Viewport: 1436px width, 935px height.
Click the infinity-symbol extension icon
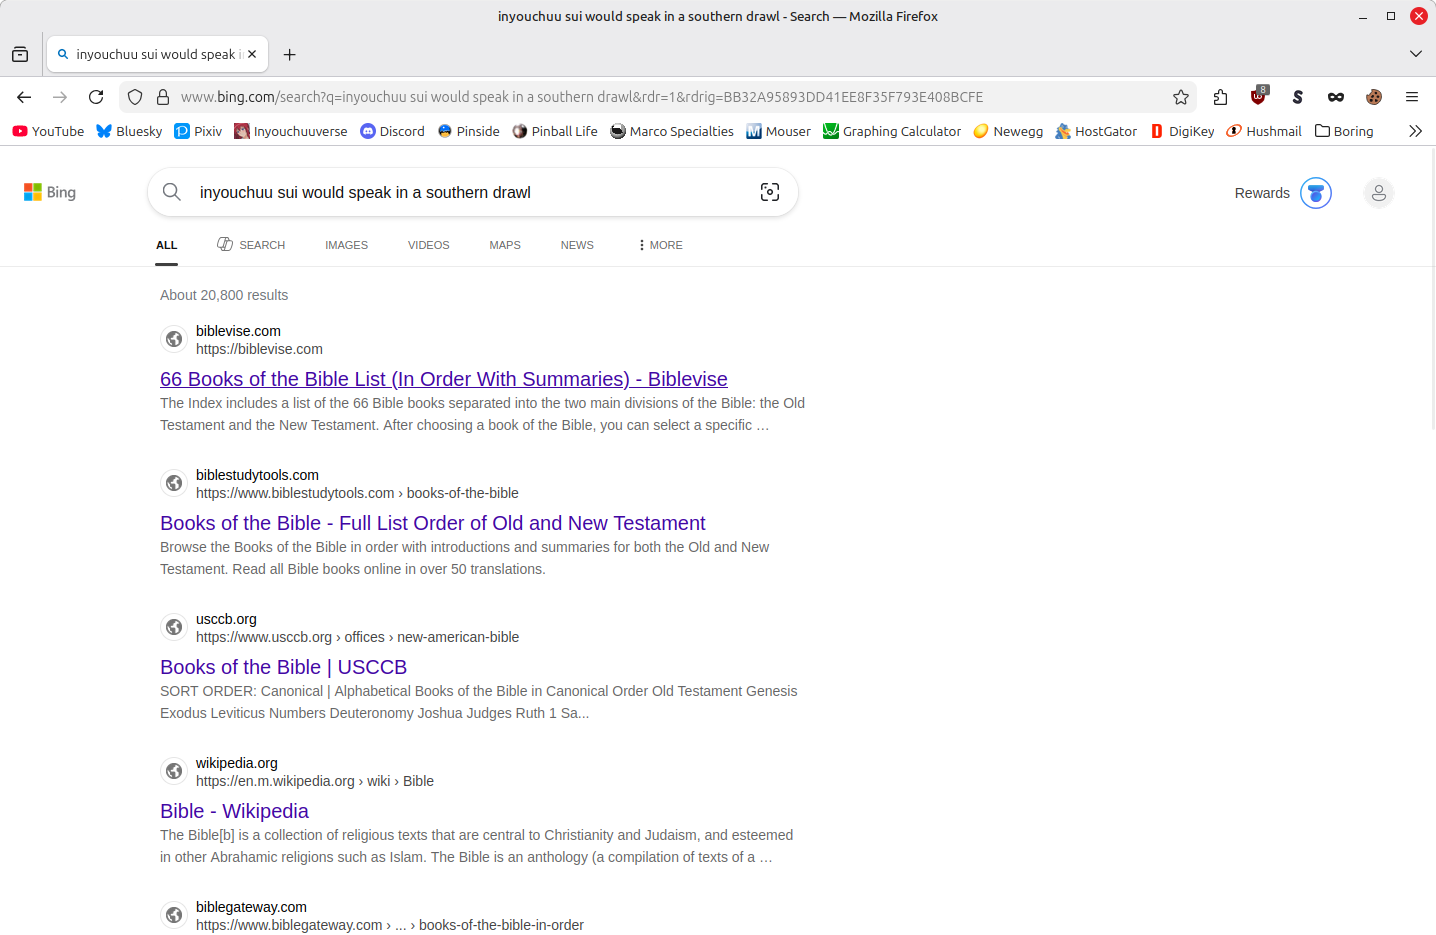[x=1336, y=97]
